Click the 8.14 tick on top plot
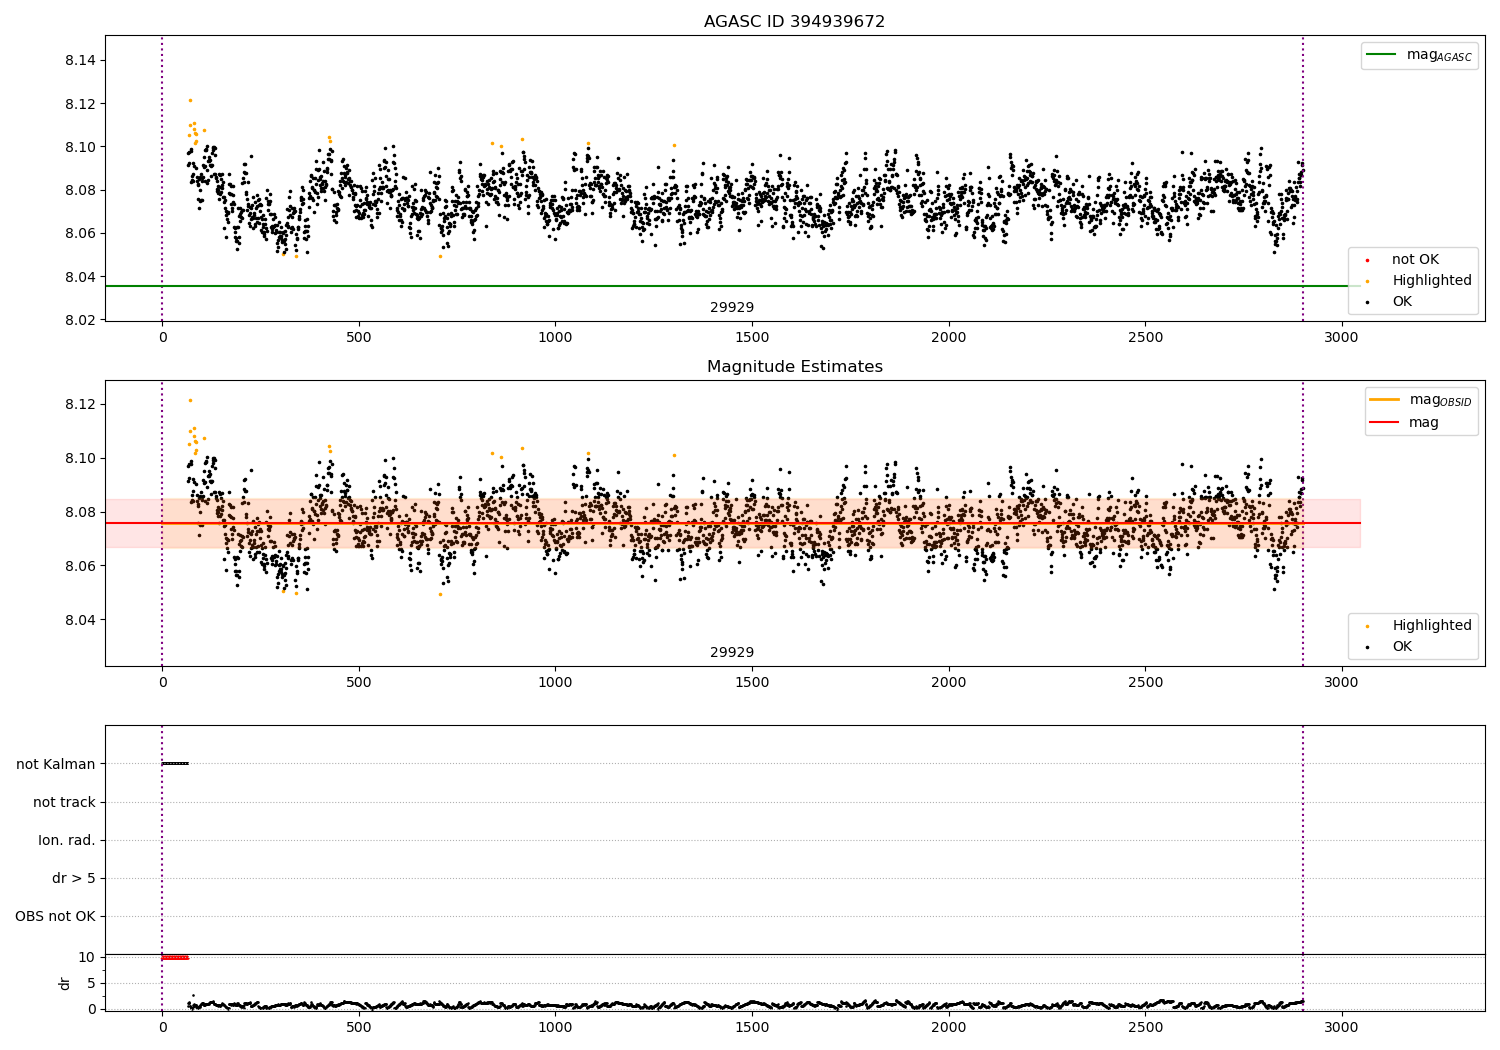This screenshot has height=1050, width=1500. [80, 60]
